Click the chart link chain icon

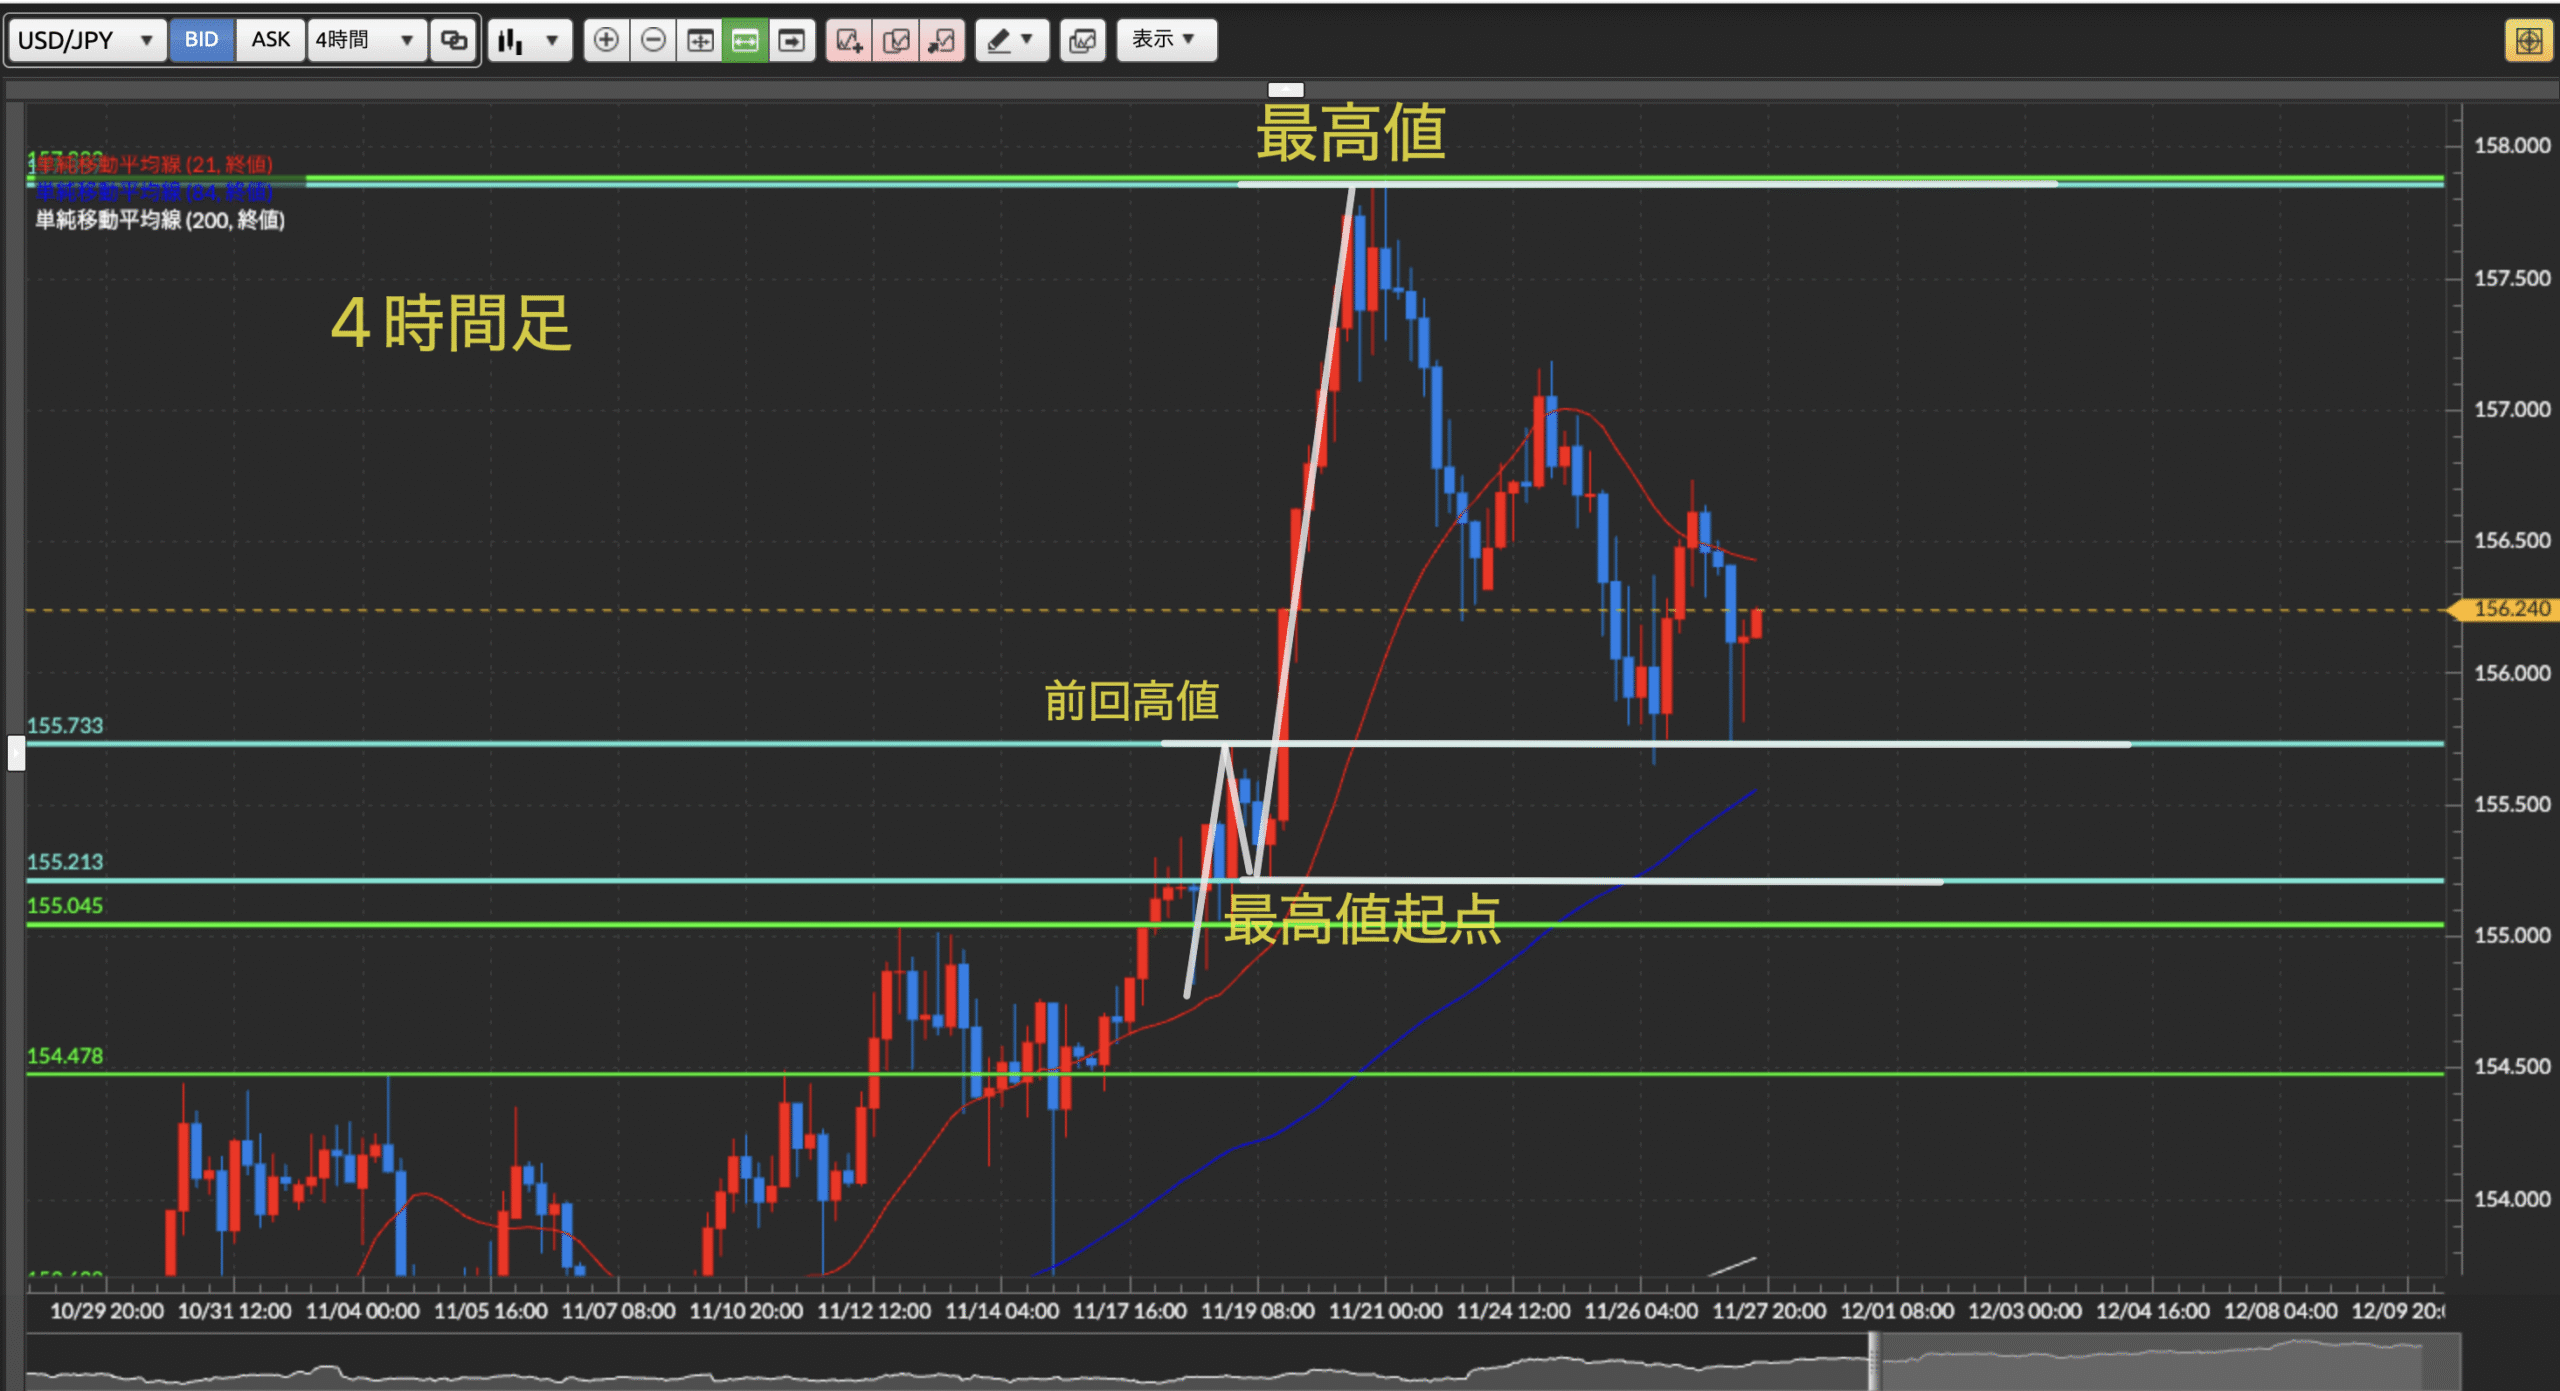click(454, 40)
